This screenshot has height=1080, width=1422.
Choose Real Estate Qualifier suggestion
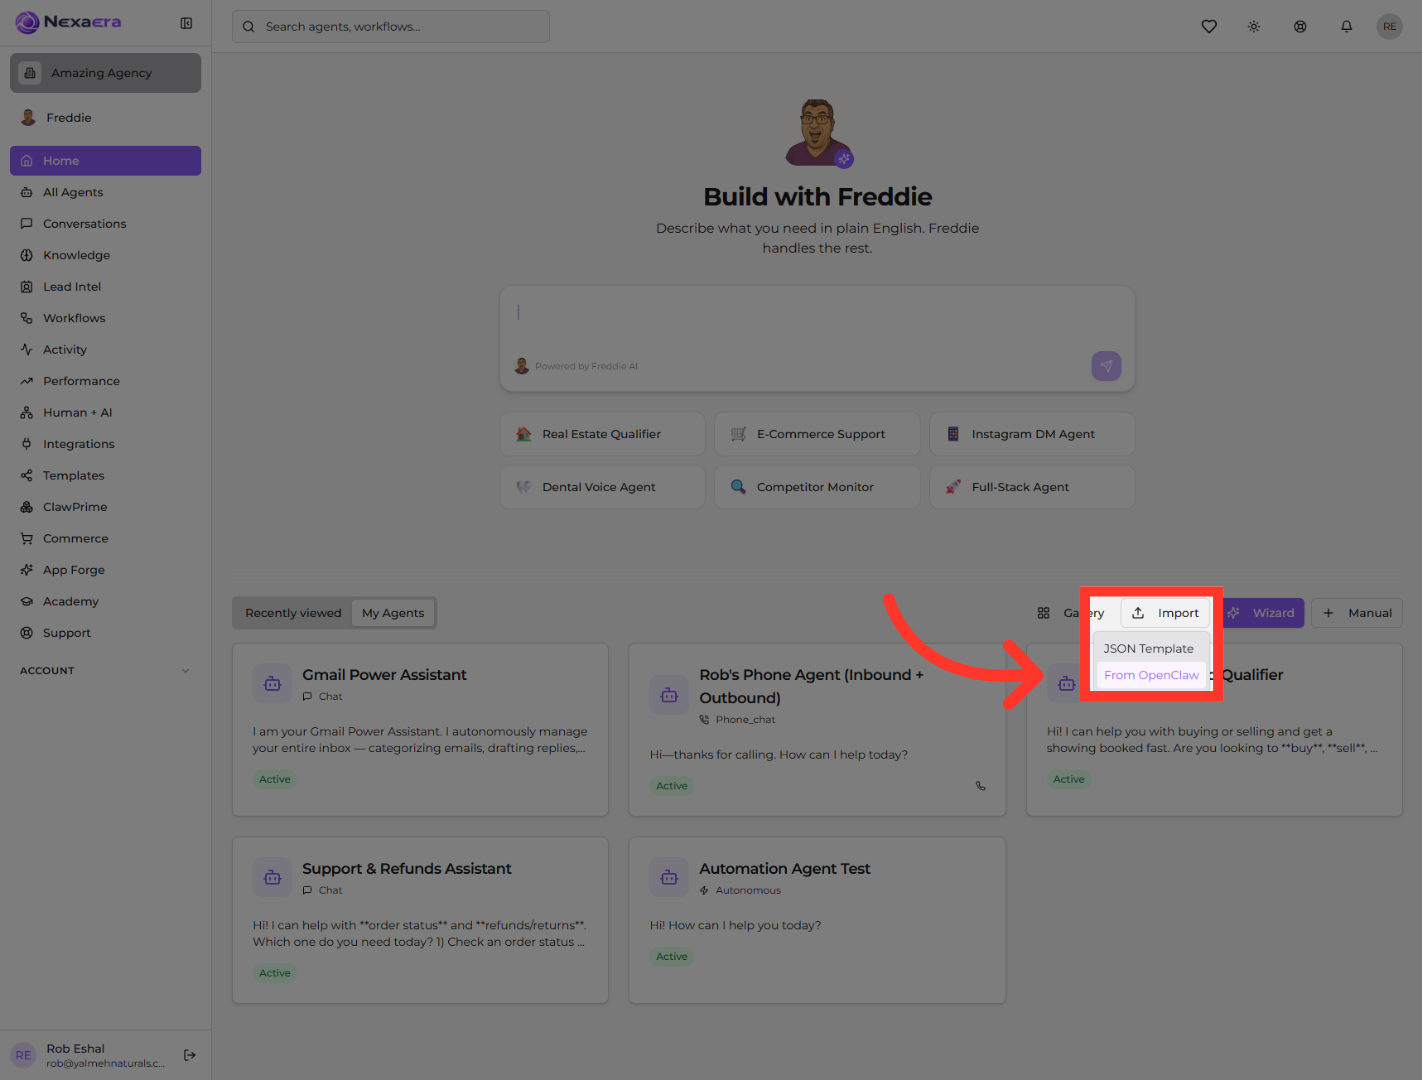[x=602, y=434]
